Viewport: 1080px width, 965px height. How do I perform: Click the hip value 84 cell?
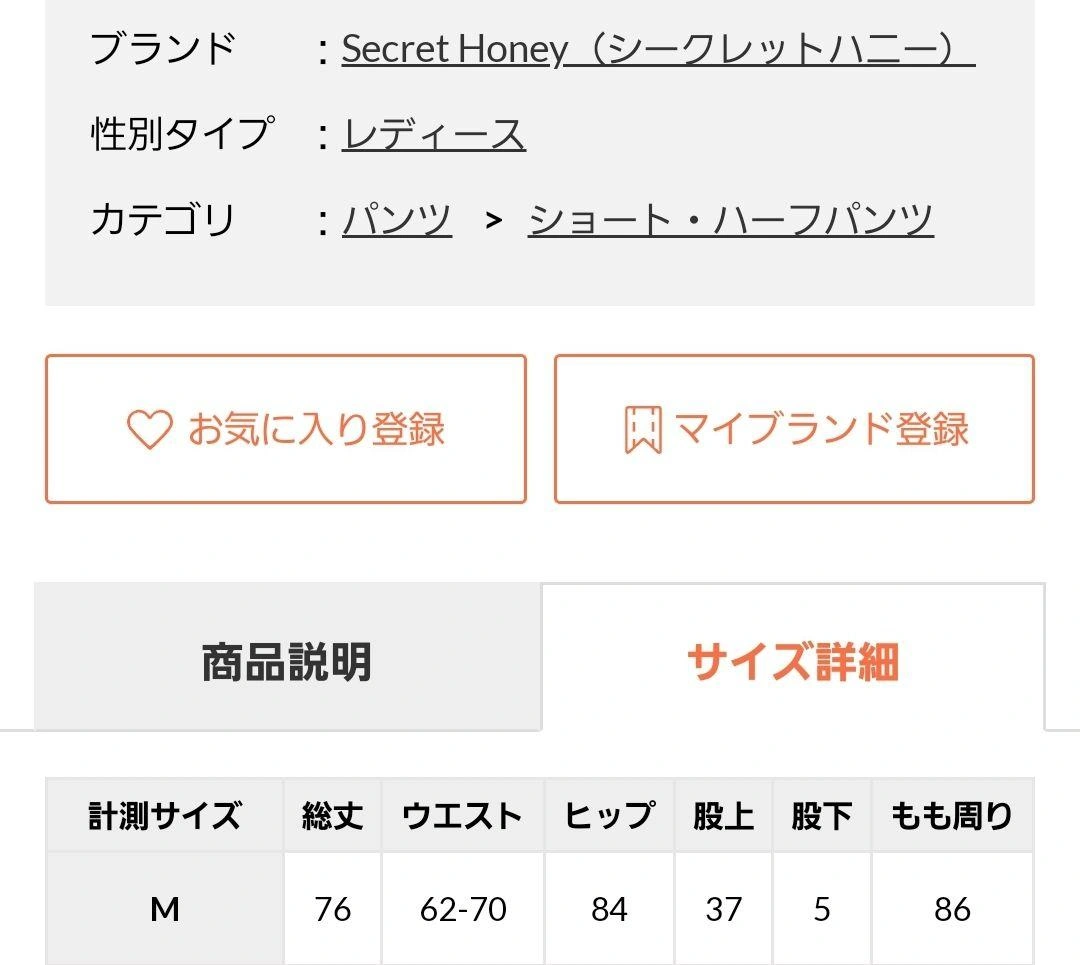pyautogui.click(x=609, y=909)
